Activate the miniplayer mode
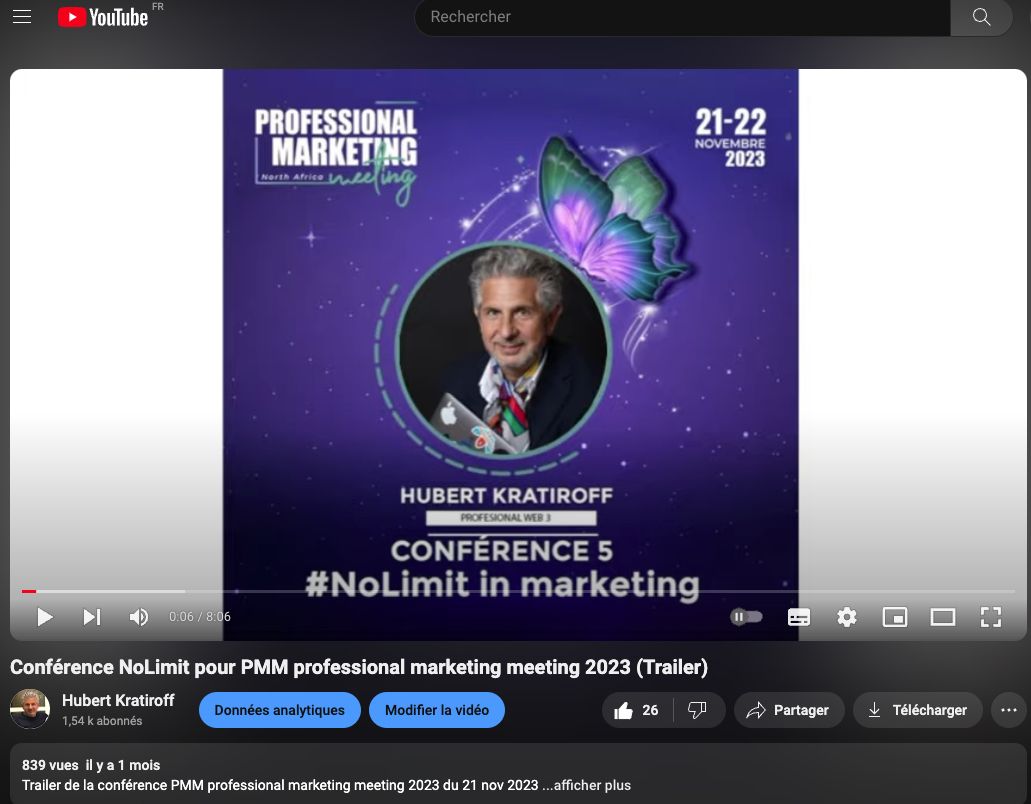Viewport: 1031px width, 804px height. [x=895, y=617]
